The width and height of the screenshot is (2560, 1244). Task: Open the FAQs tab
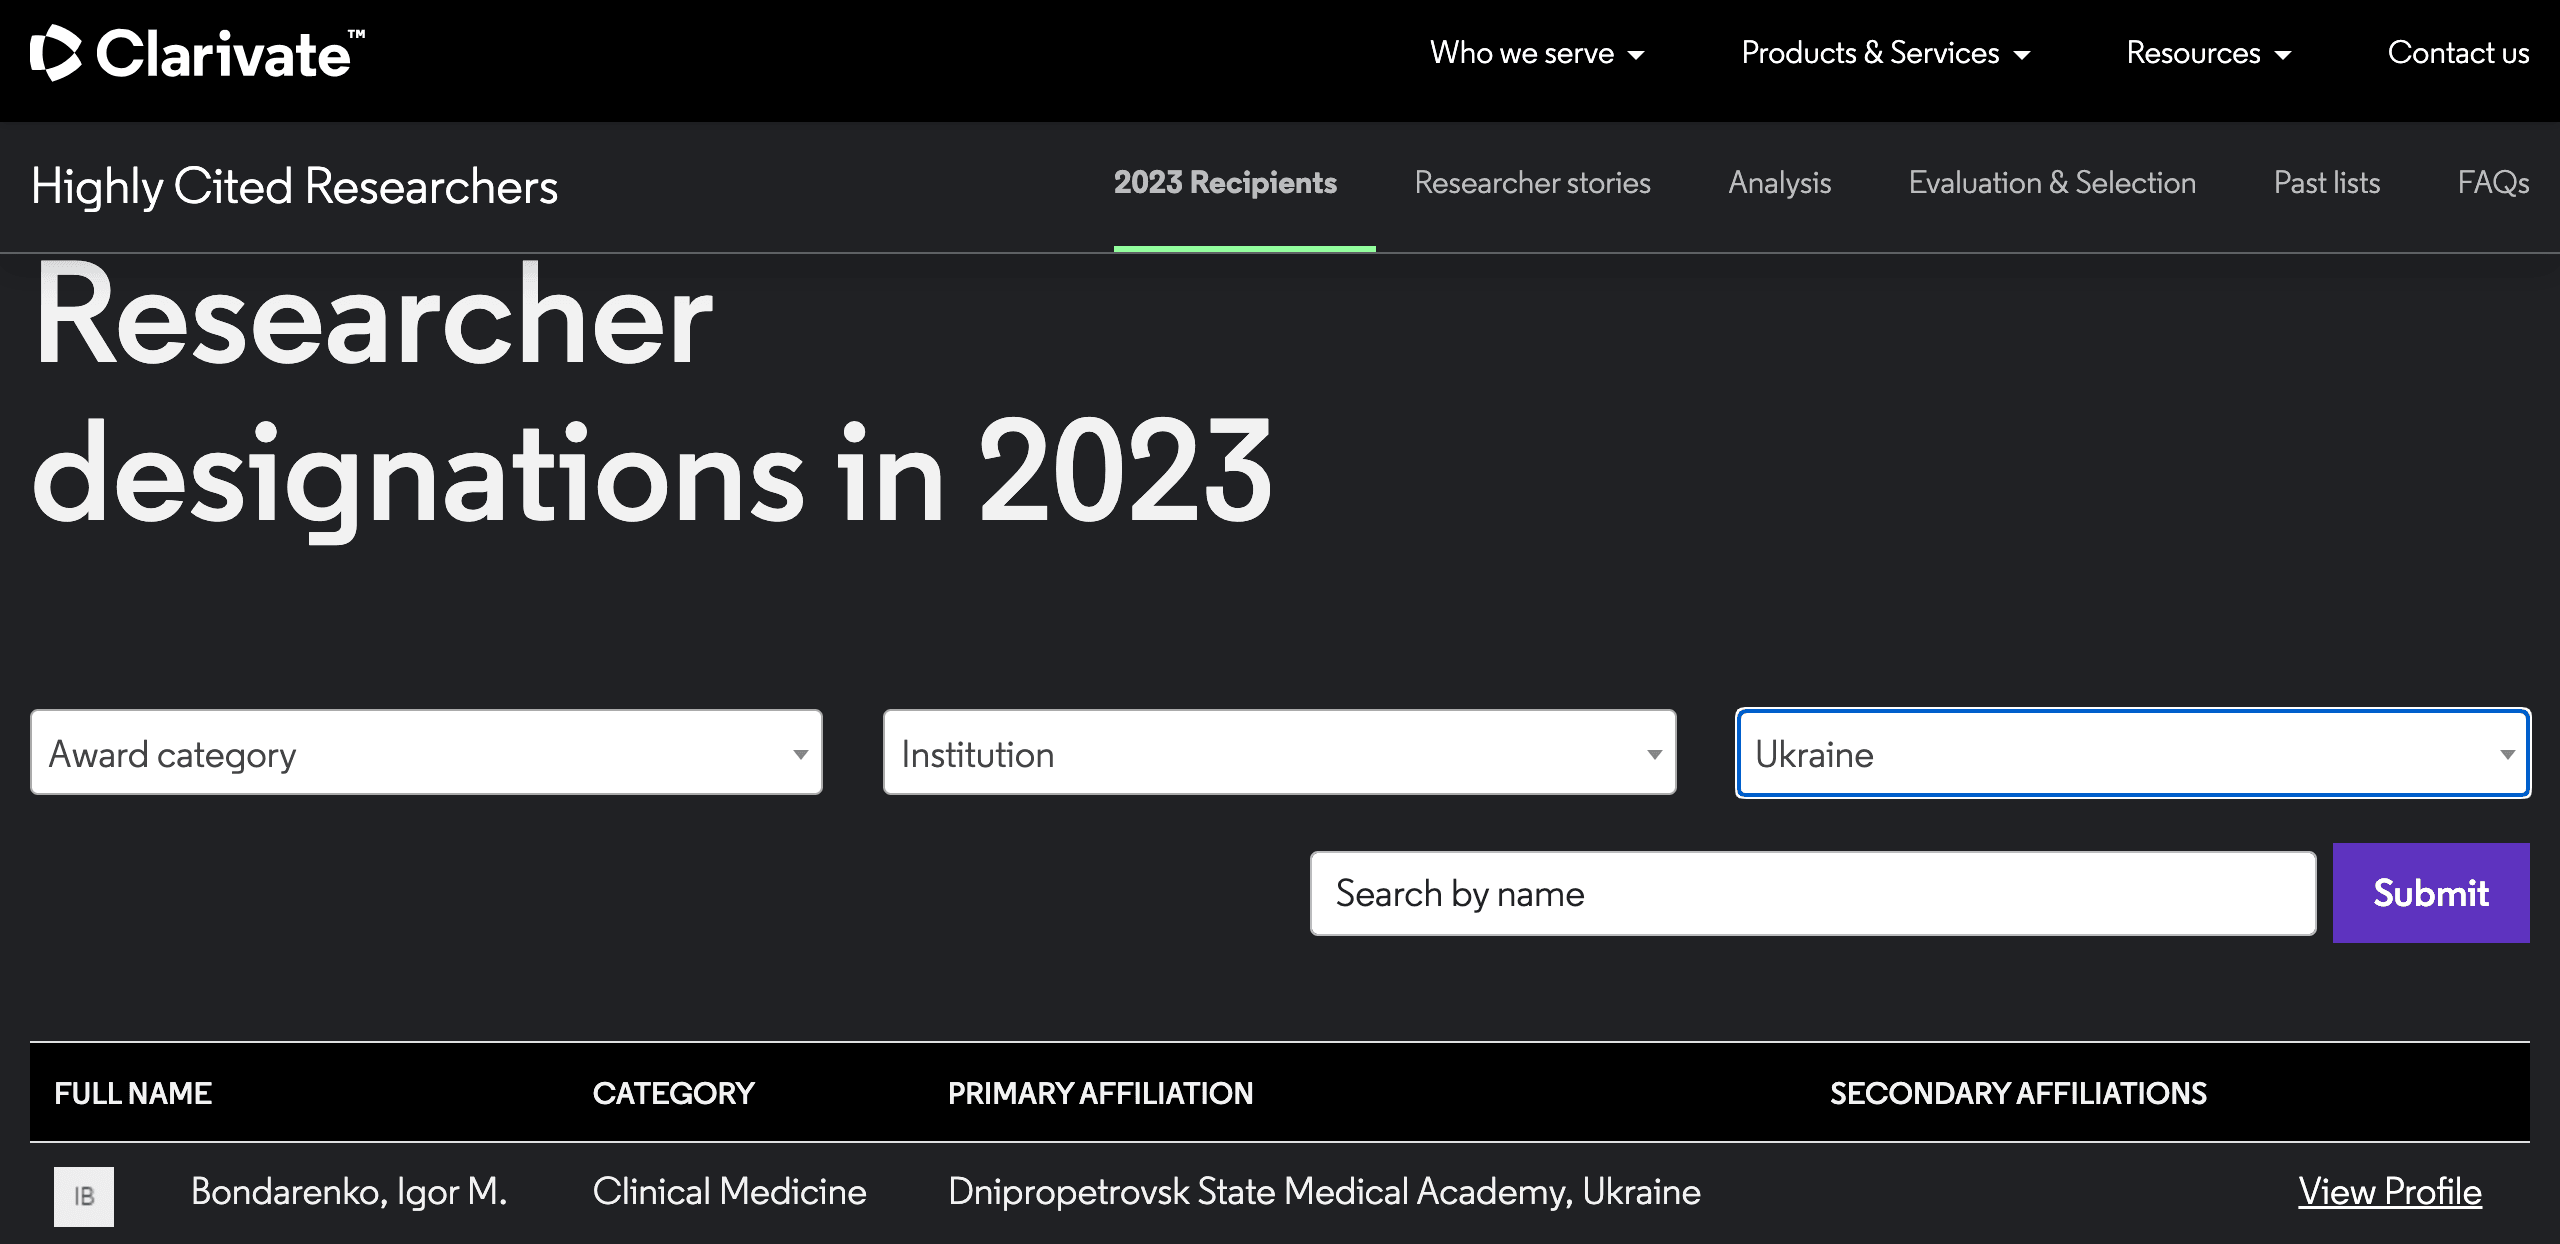pyautogui.click(x=2493, y=183)
